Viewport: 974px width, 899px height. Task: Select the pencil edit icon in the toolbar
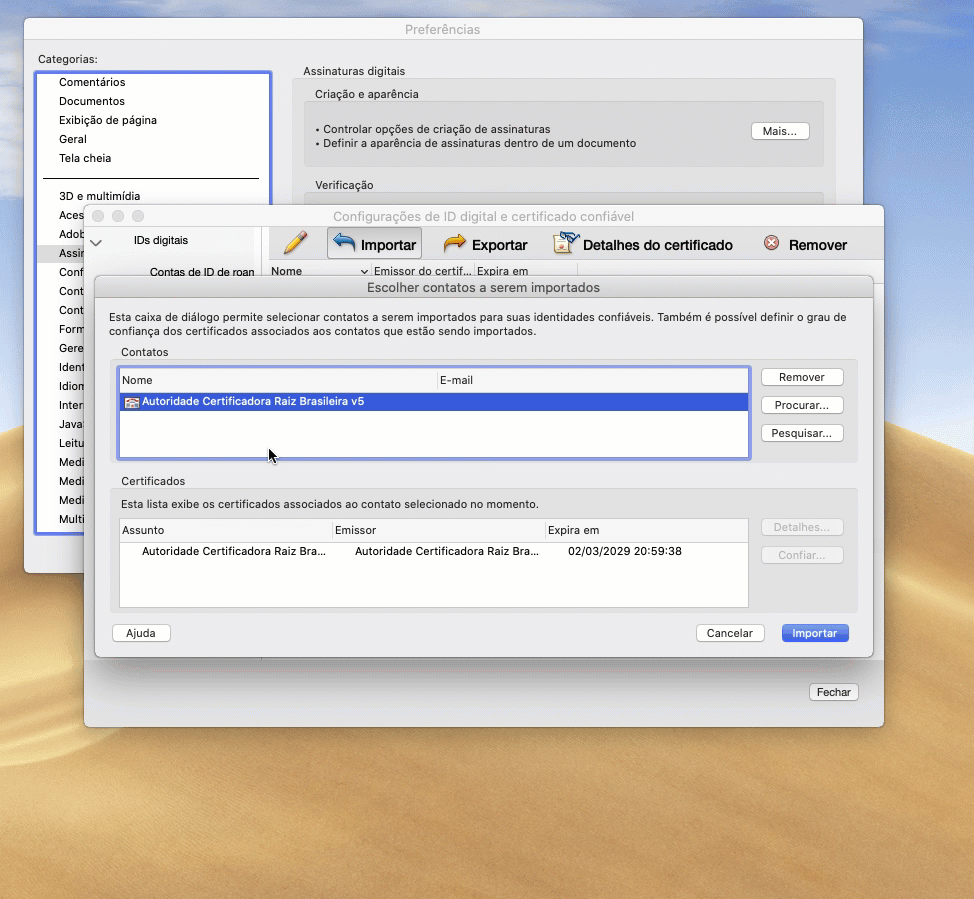pyautogui.click(x=294, y=242)
